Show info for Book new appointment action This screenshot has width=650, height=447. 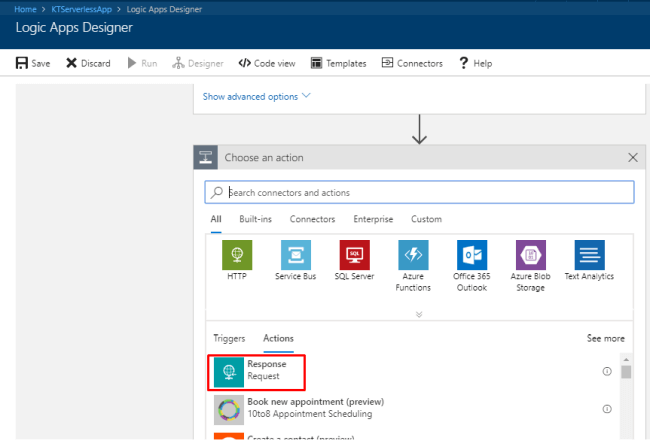607,409
